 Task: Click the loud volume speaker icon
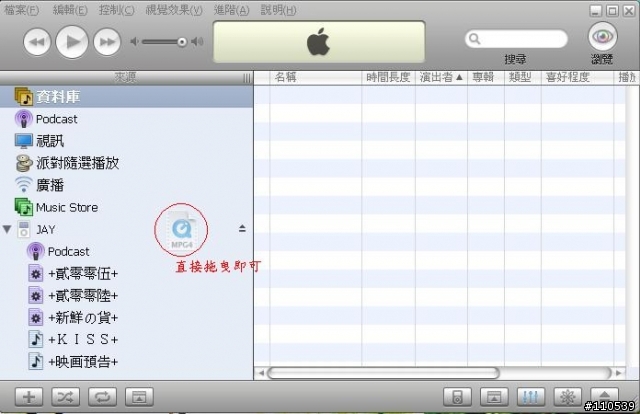coord(198,41)
